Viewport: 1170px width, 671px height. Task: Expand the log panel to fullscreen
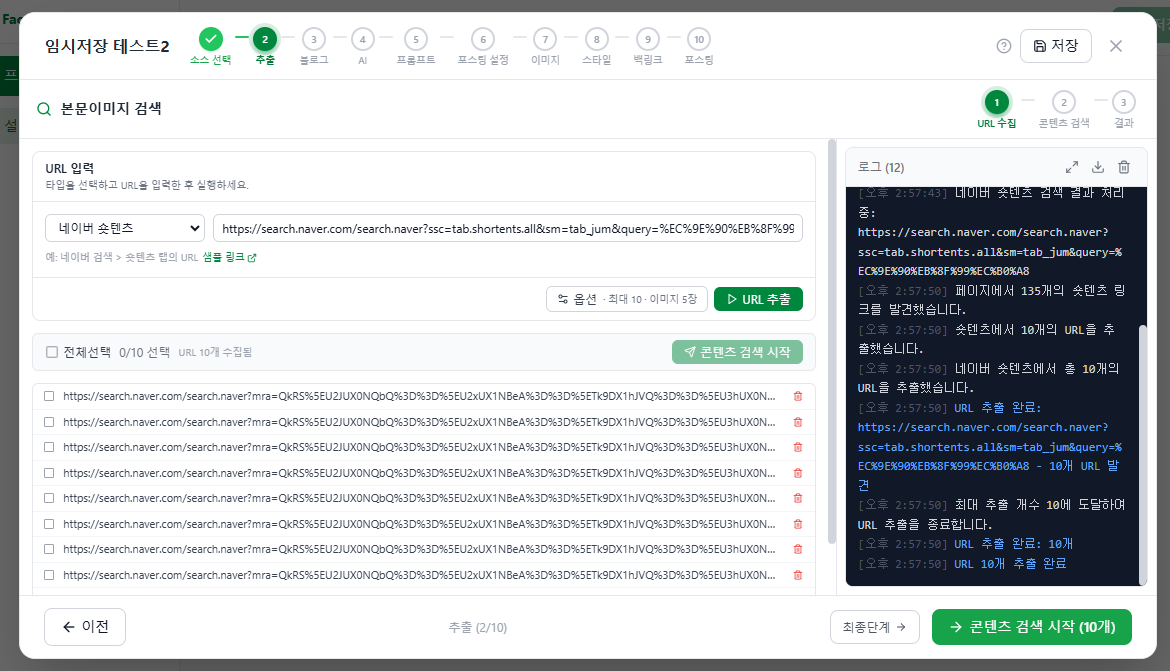(1072, 167)
